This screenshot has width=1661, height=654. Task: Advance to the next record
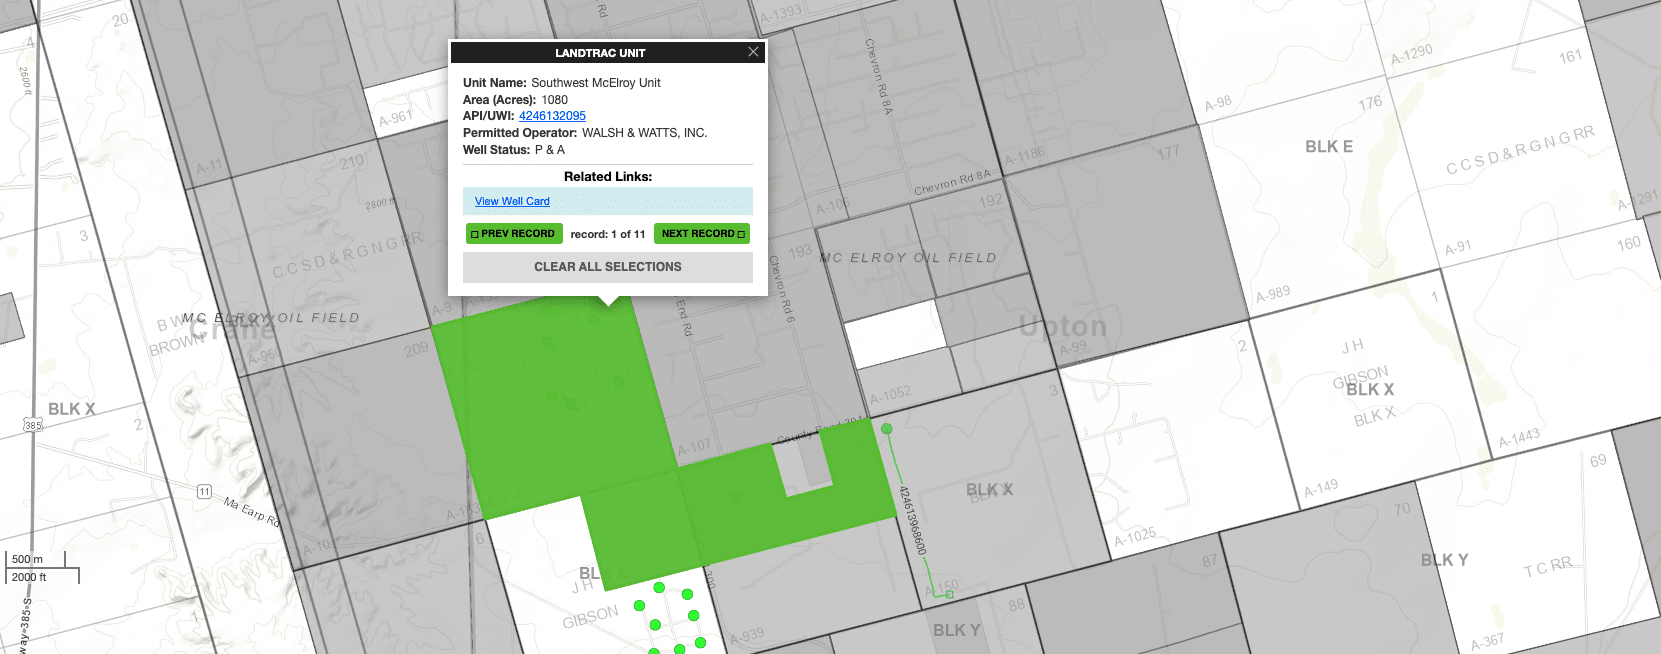702,234
